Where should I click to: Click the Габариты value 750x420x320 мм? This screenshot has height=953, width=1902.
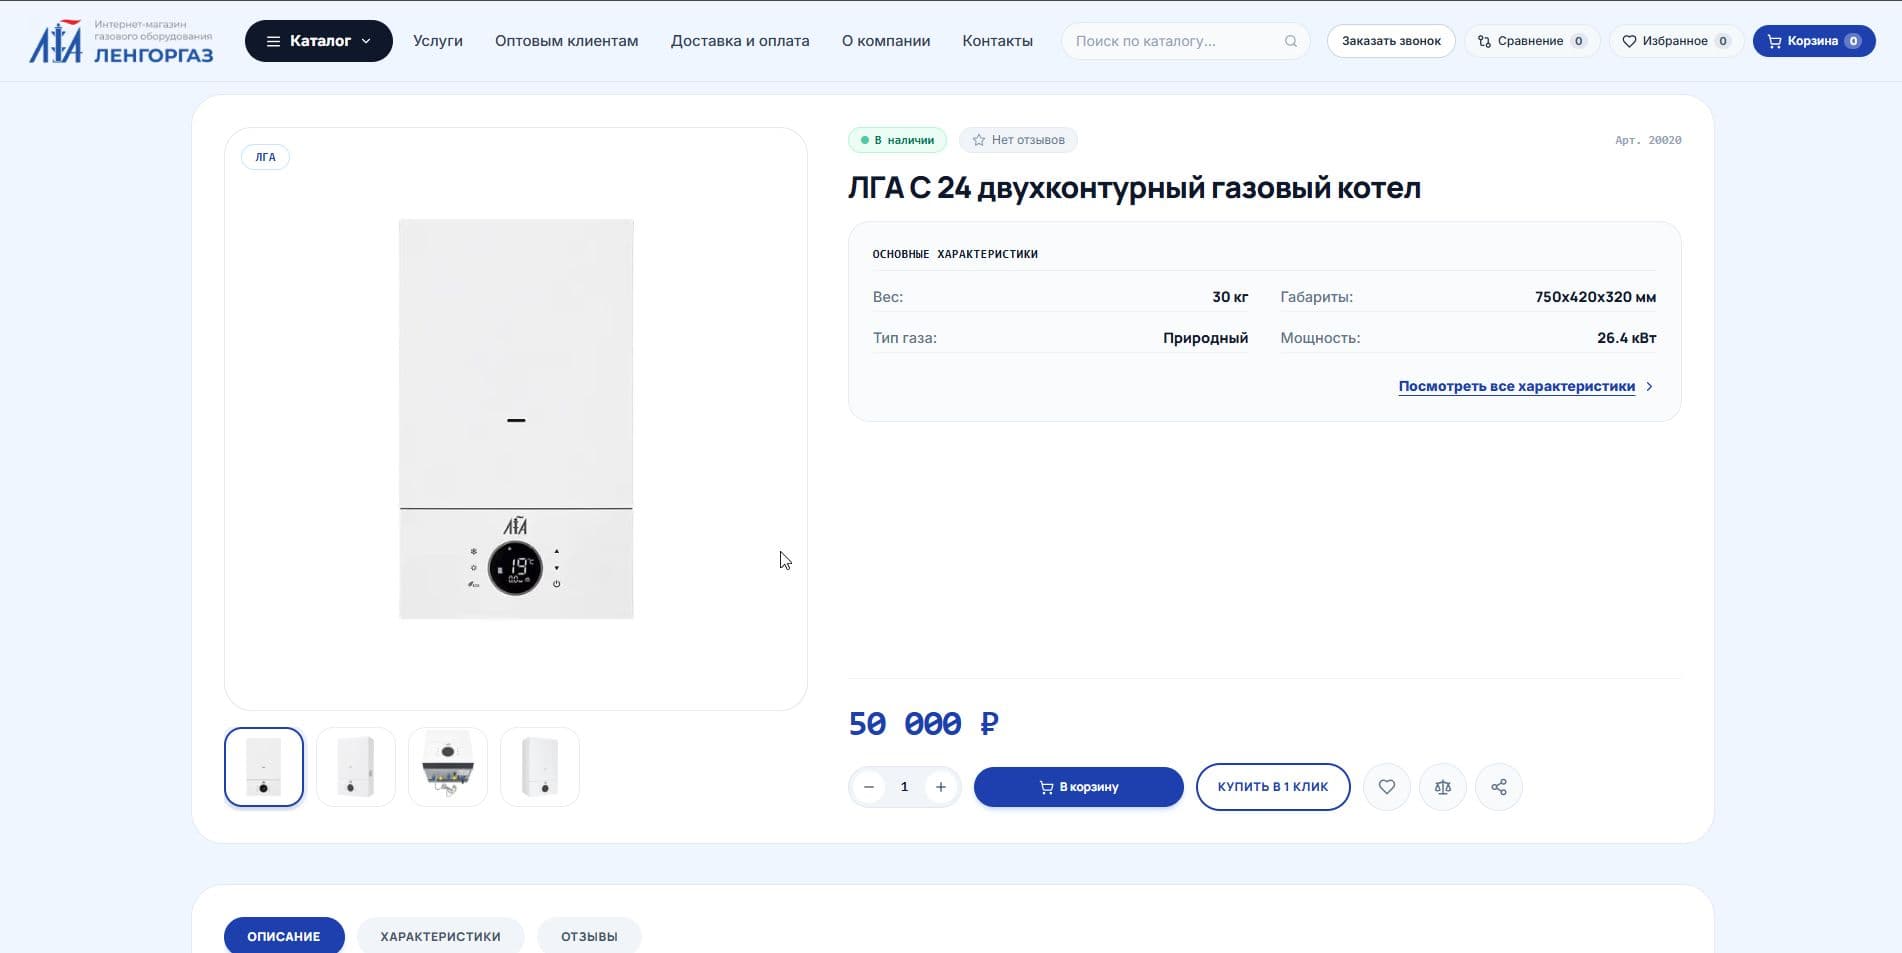click(1595, 297)
